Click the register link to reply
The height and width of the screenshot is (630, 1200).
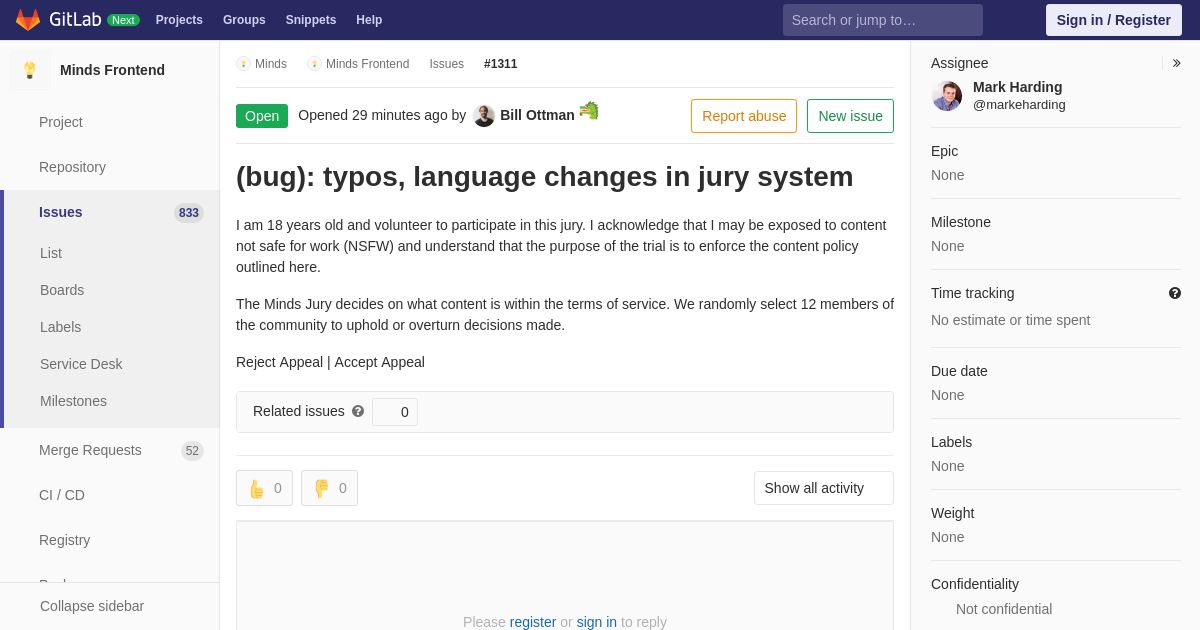pos(533,622)
